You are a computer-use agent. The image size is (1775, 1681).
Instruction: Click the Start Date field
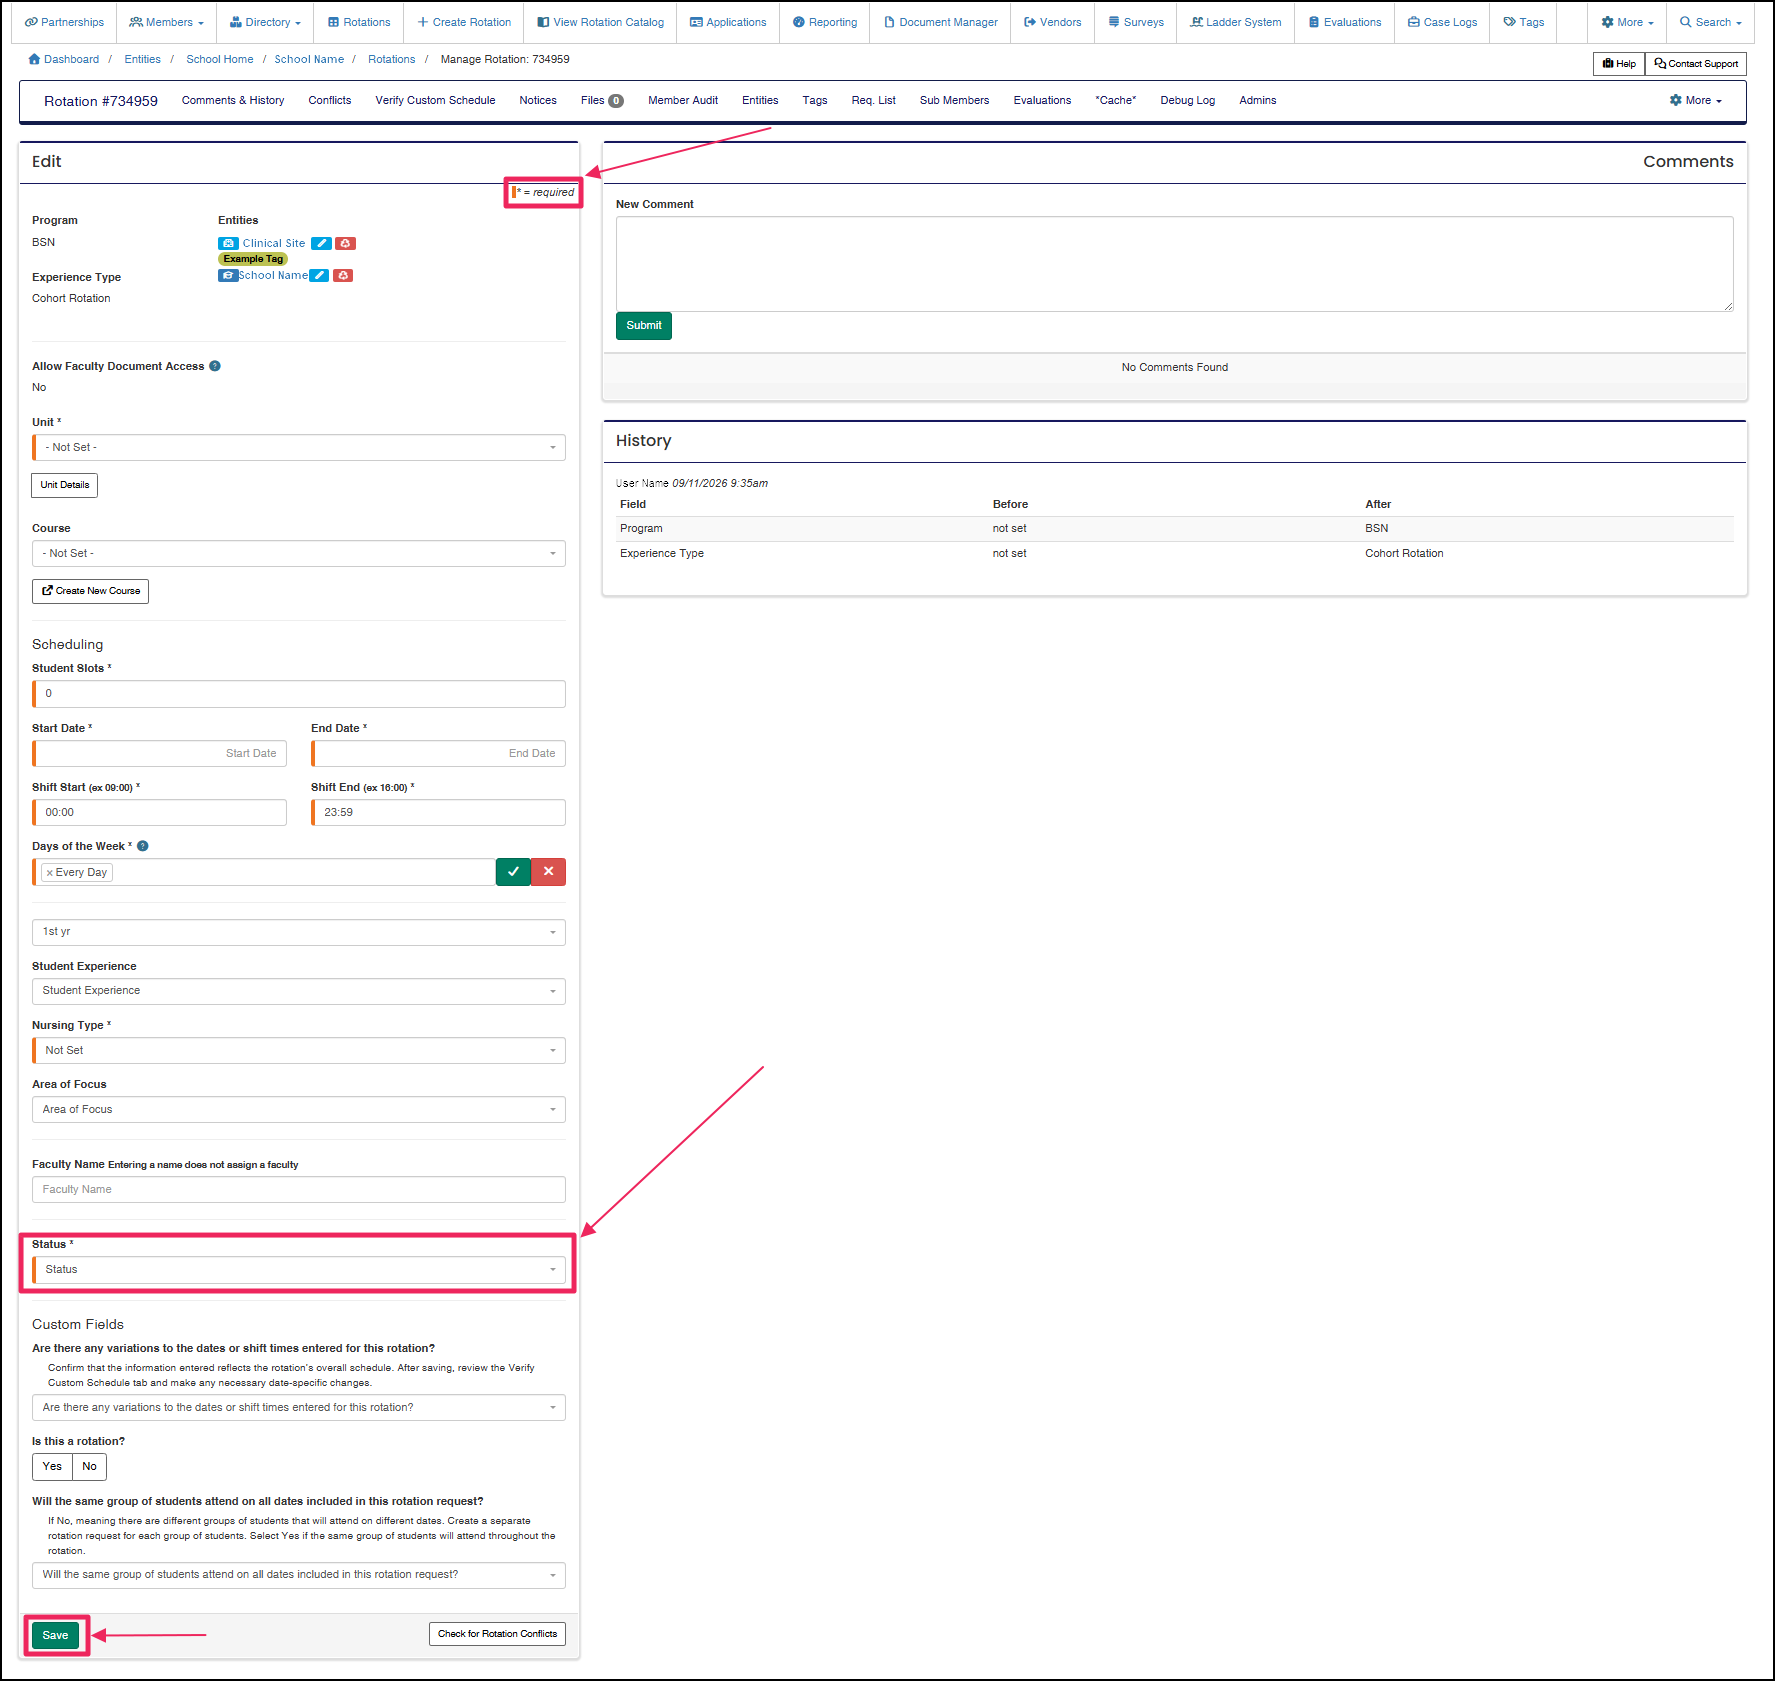pos(160,754)
